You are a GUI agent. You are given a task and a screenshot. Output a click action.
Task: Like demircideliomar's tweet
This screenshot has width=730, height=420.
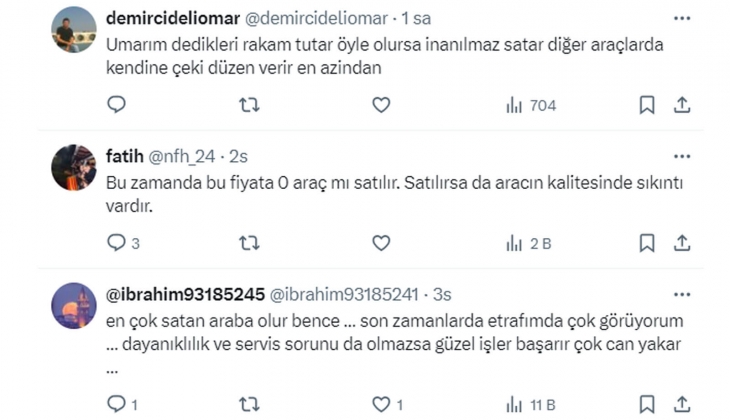(x=381, y=105)
